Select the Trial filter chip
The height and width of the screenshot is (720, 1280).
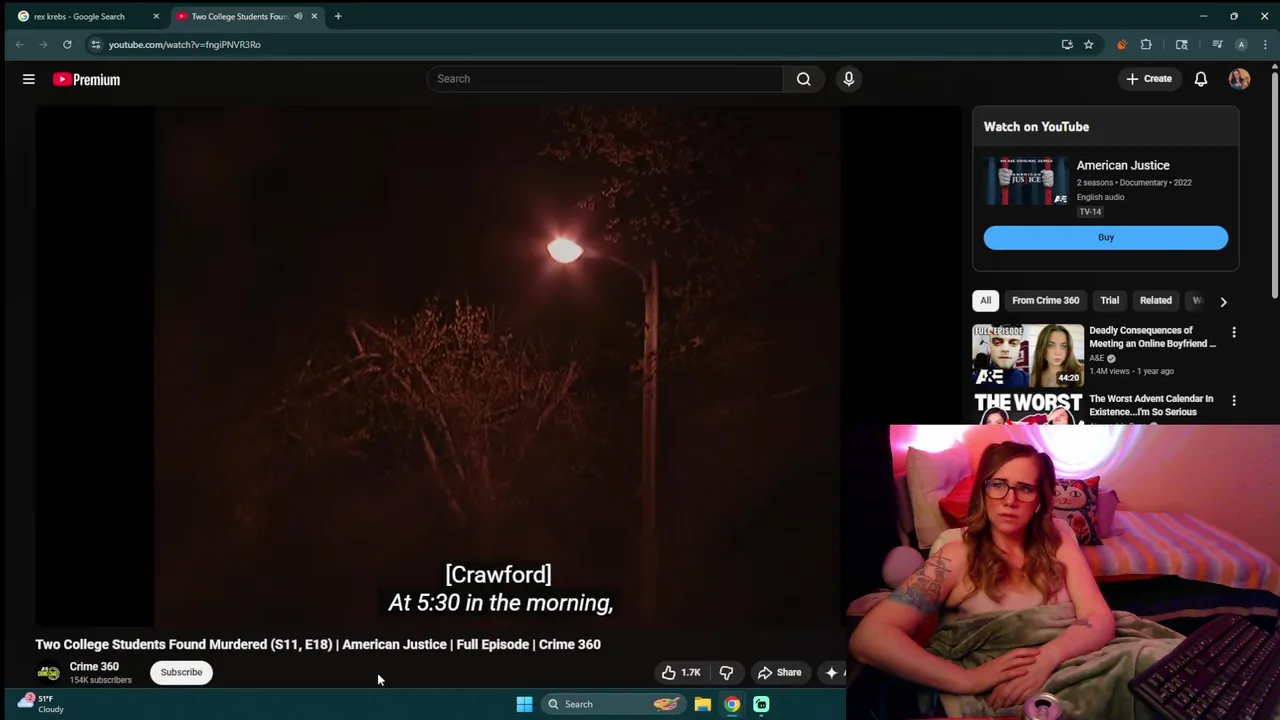point(1109,300)
